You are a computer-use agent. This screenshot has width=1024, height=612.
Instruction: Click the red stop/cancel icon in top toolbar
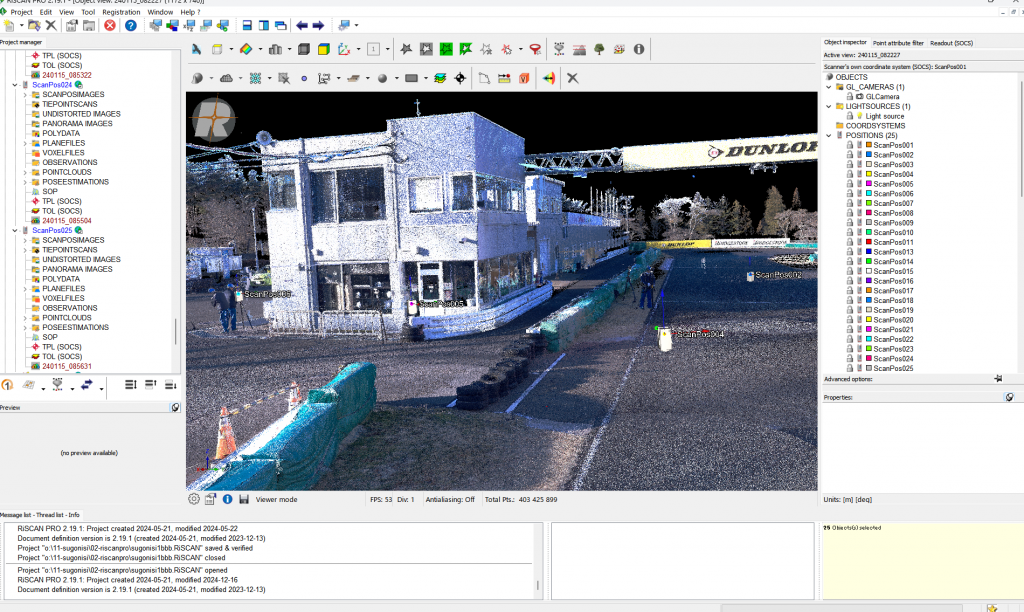(109, 25)
